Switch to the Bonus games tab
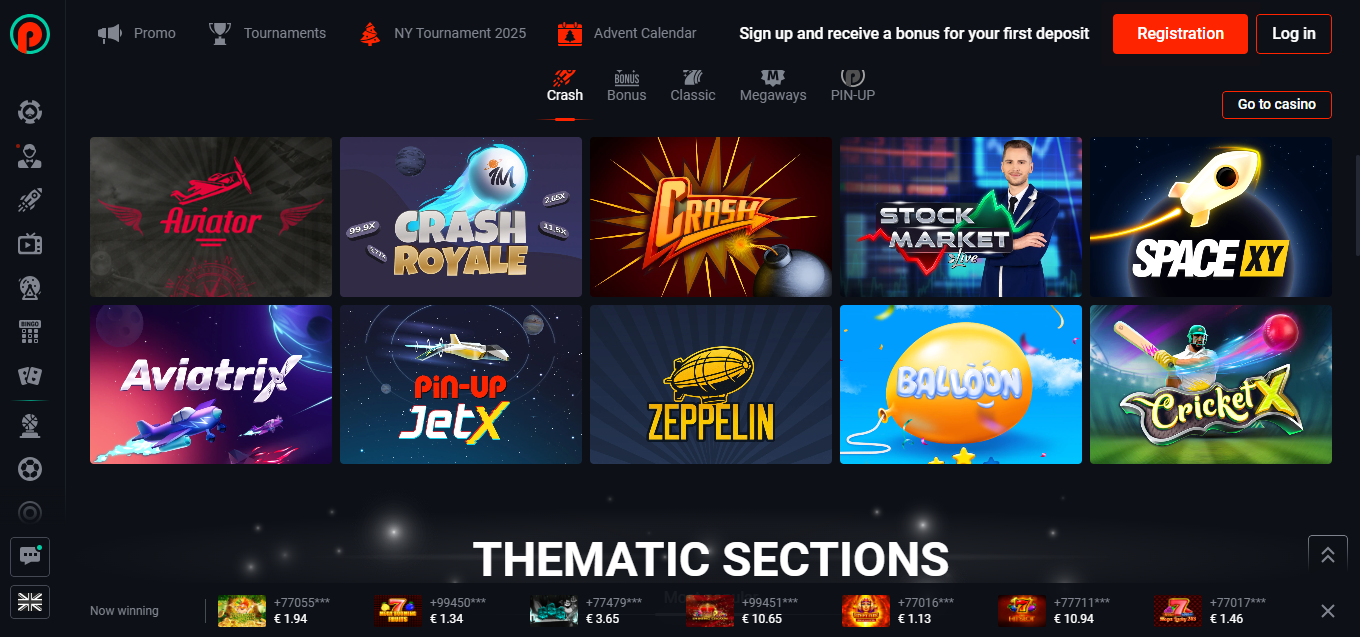The image size is (1360, 637). [x=627, y=87]
